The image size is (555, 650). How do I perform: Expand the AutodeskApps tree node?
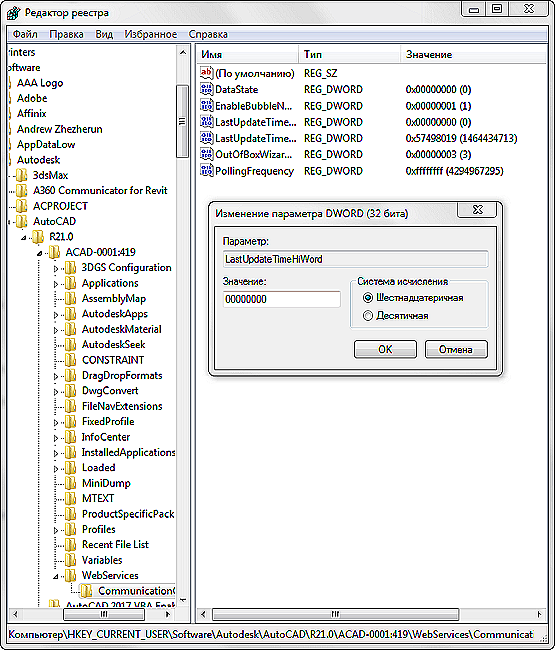click(56, 315)
